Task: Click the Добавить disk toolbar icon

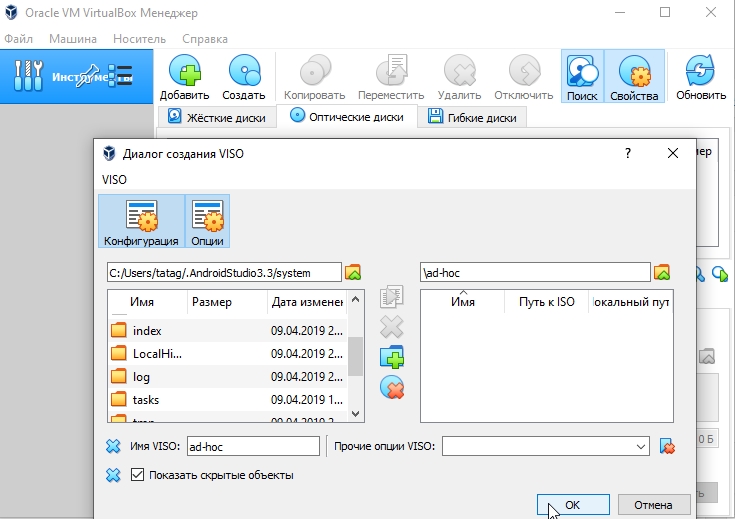Action: (x=184, y=70)
